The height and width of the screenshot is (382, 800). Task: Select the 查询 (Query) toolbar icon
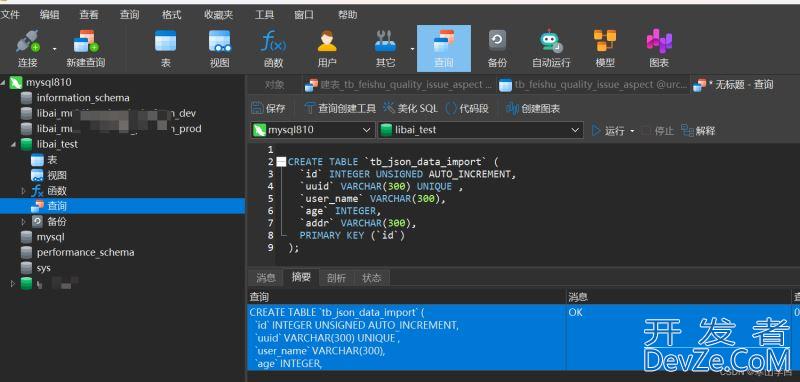[x=444, y=49]
